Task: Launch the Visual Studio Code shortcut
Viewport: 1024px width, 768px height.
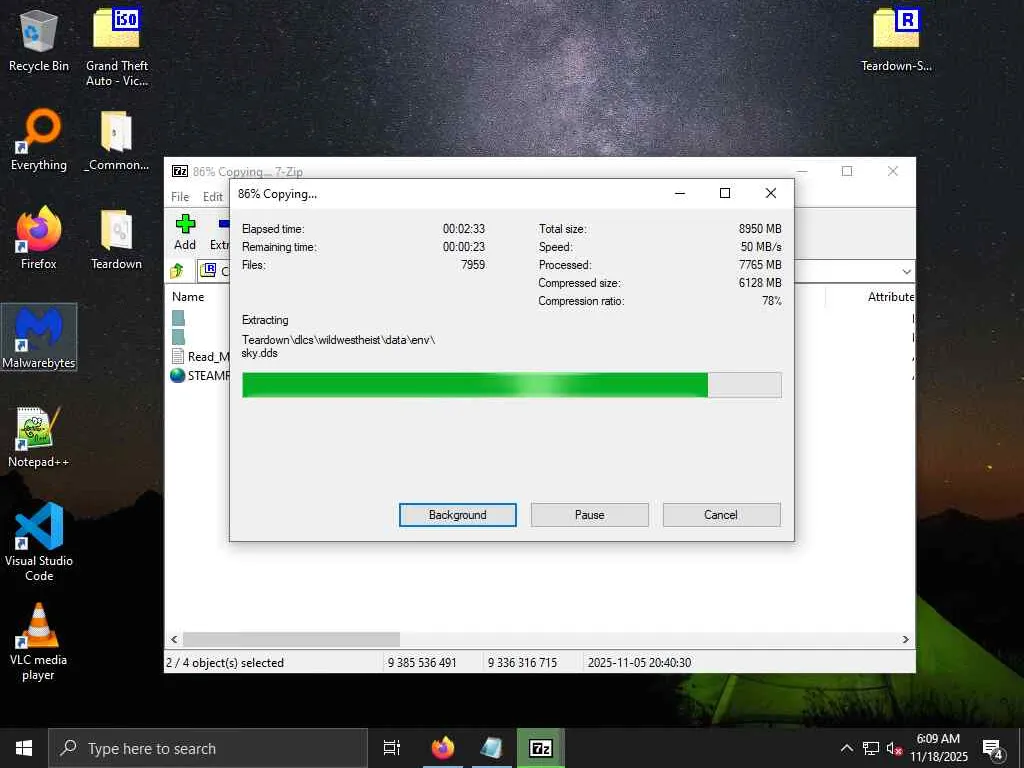Action: tap(39, 542)
